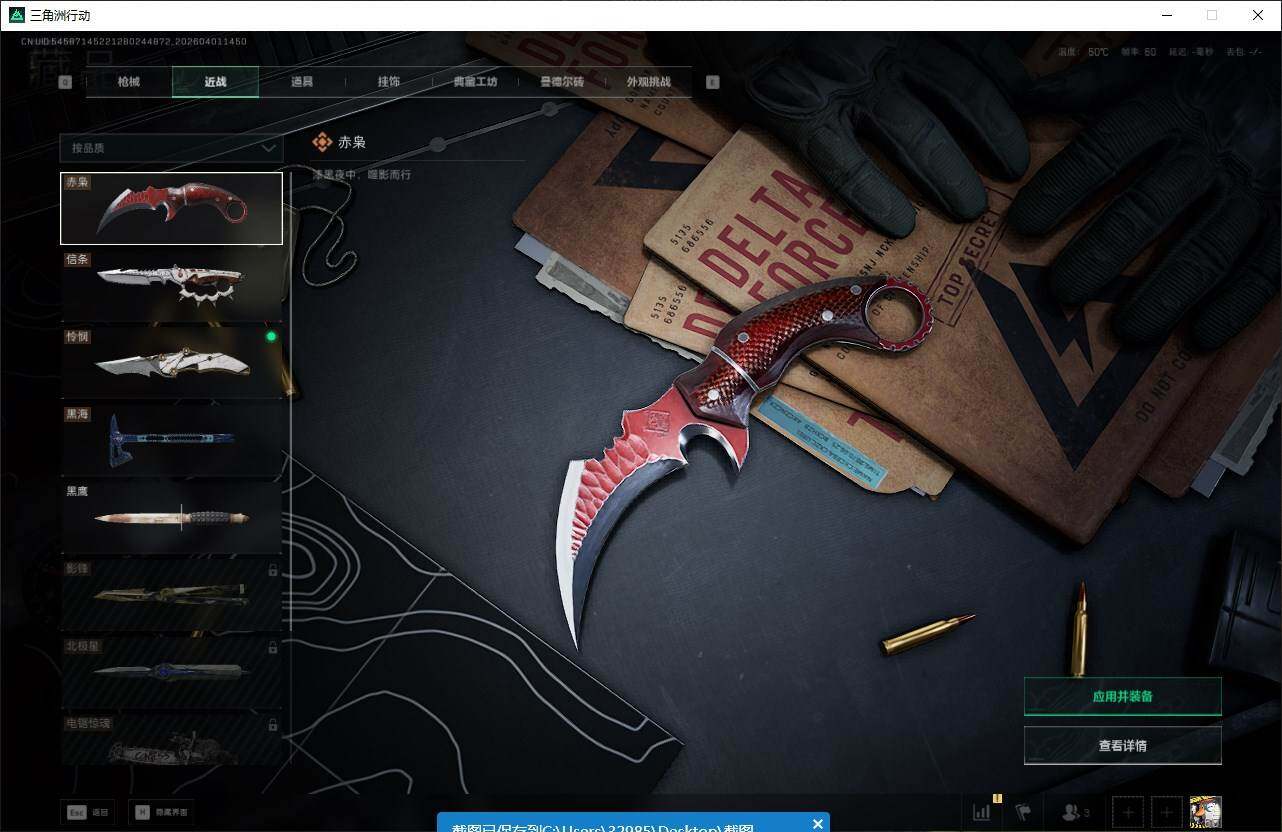Close the screenshot saved notification

(817, 824)
